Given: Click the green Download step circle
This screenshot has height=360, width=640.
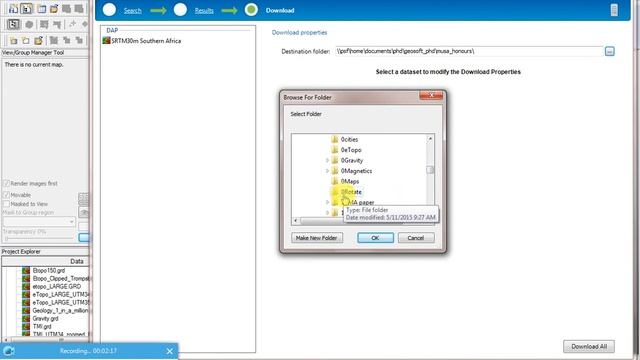Looking at the screenshot, I should tap(251, 10).
